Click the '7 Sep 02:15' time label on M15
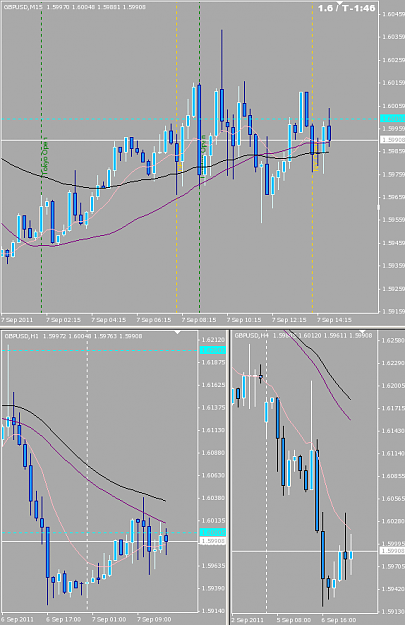 click(63, 320)
